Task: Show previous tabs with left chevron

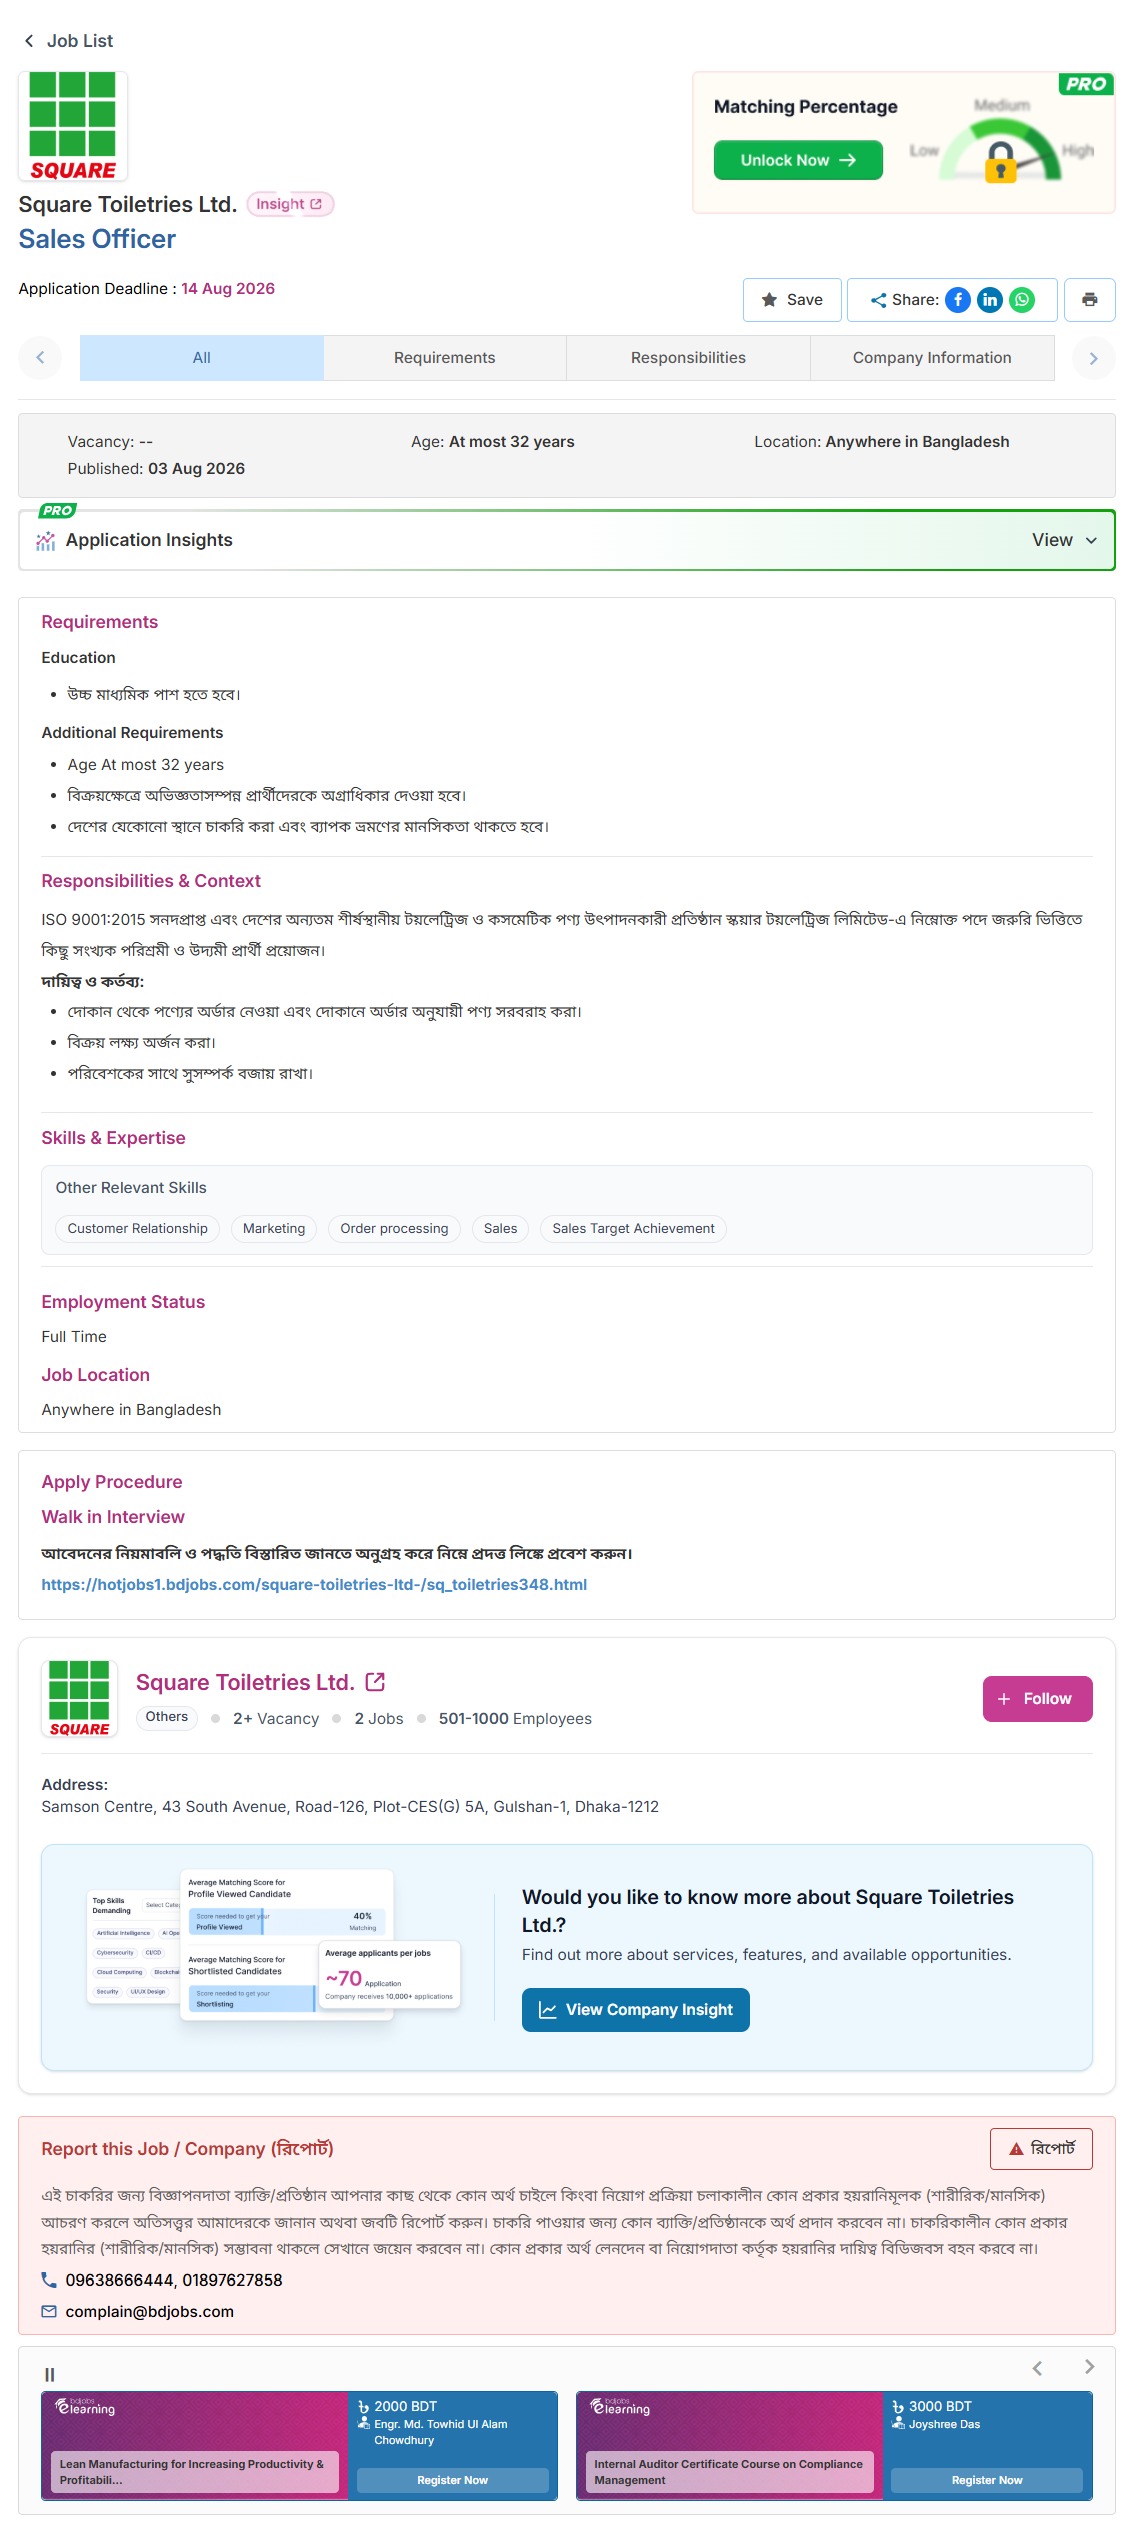Action: click(40, 358)
